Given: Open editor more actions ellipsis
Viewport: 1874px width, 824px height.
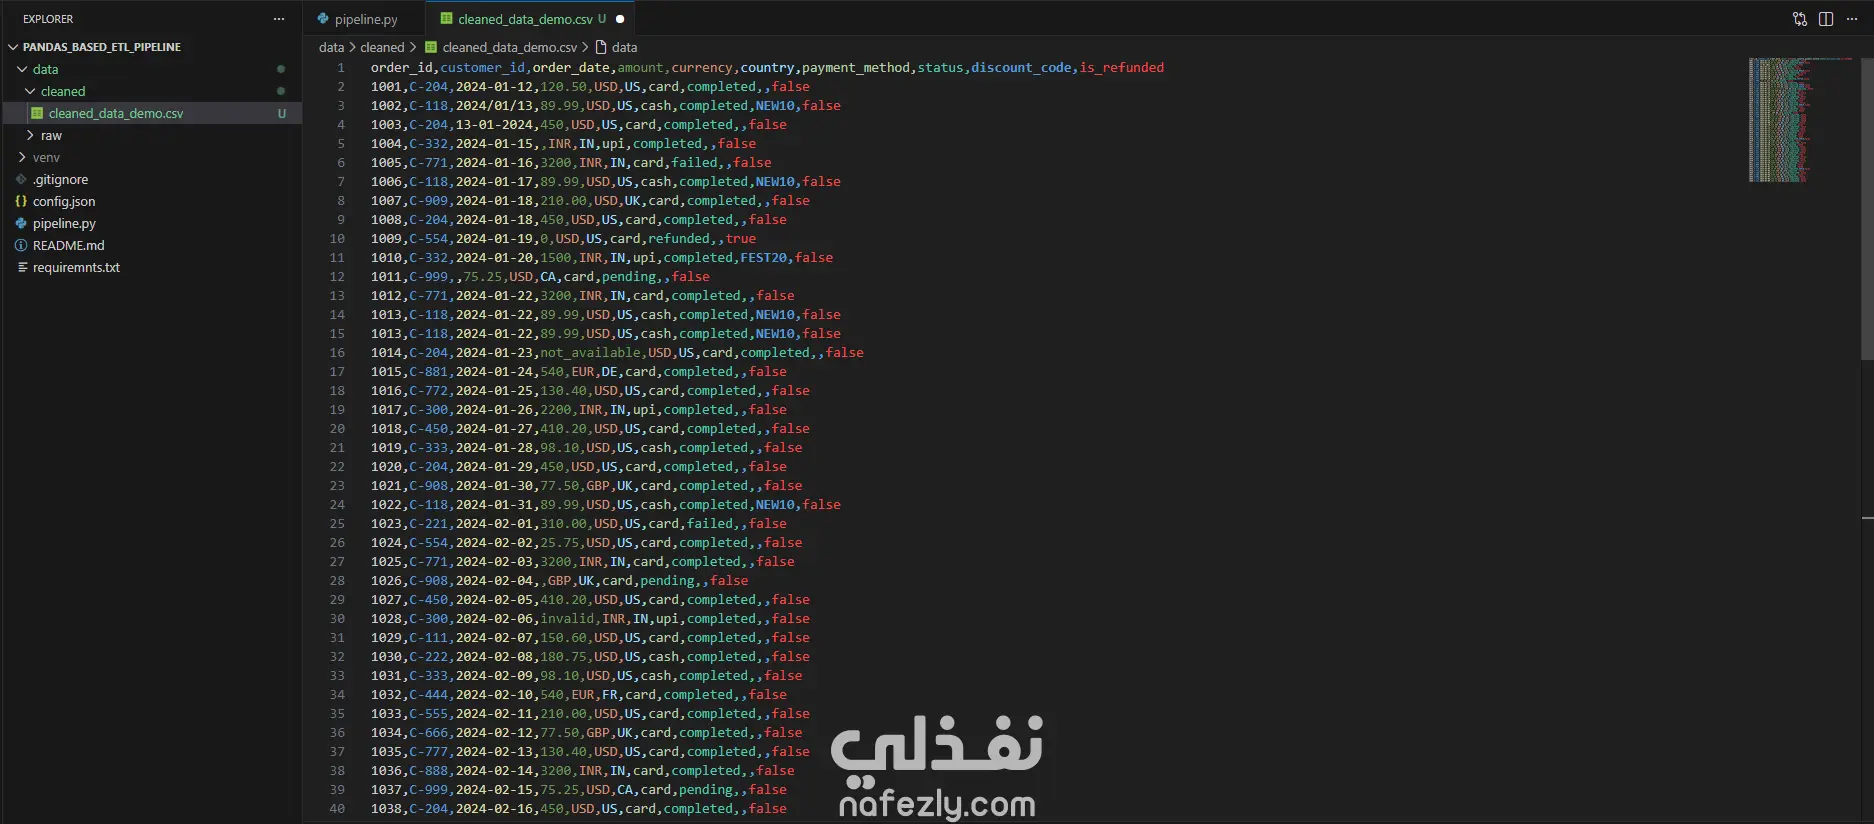Looking at the screenshot, I should pos(1852,19).
